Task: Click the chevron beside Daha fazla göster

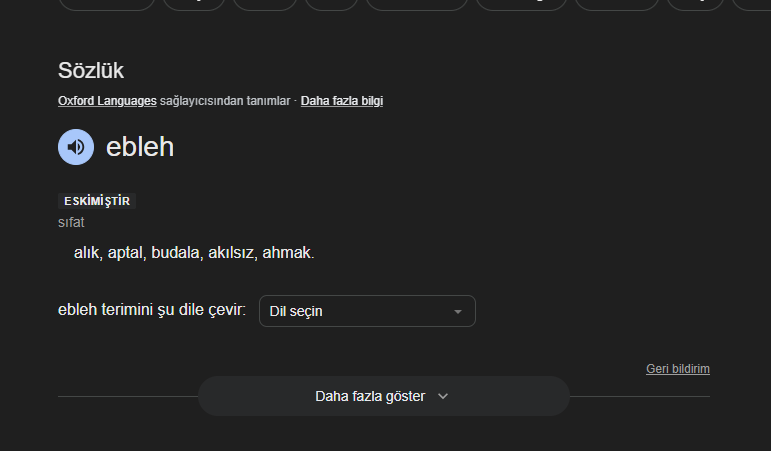Action: [x=443, y=396]
